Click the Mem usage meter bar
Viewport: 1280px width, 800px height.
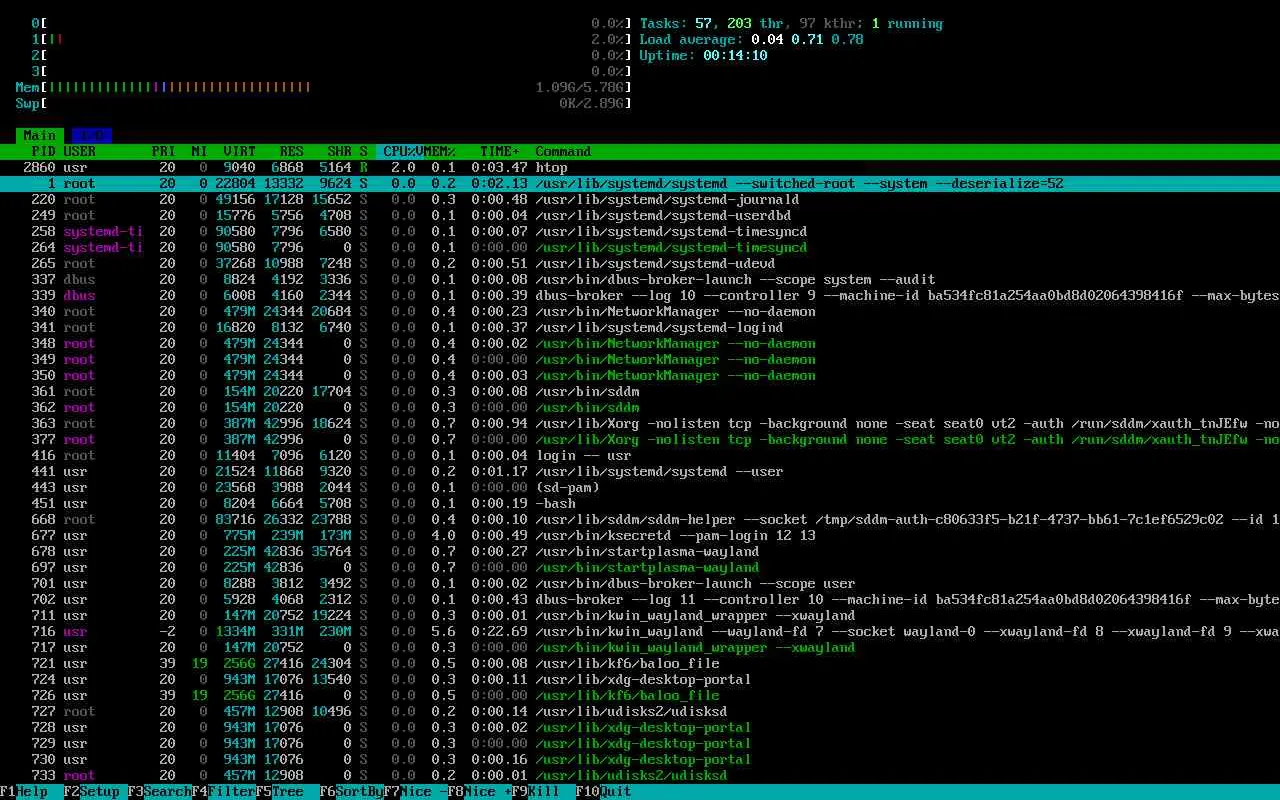[324, 87]
